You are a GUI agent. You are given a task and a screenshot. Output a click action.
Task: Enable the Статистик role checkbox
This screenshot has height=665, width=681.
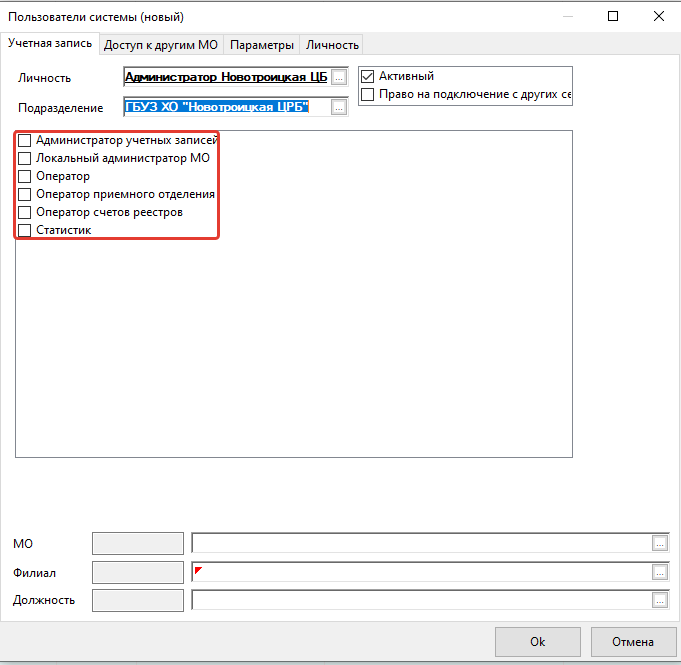pos(24,230)
